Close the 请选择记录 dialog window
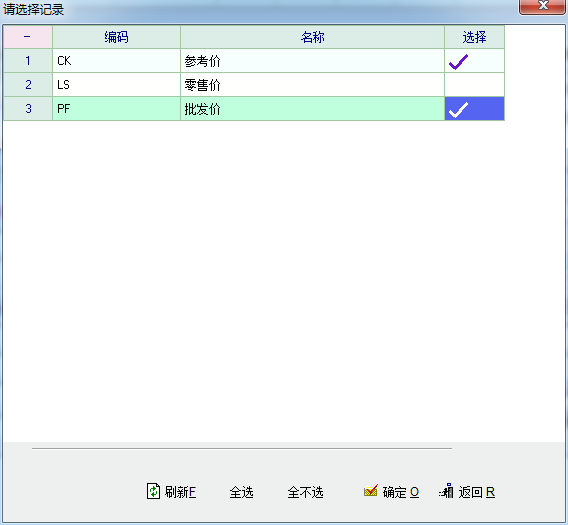The image size is (568, 525). [x=542, y=6]
